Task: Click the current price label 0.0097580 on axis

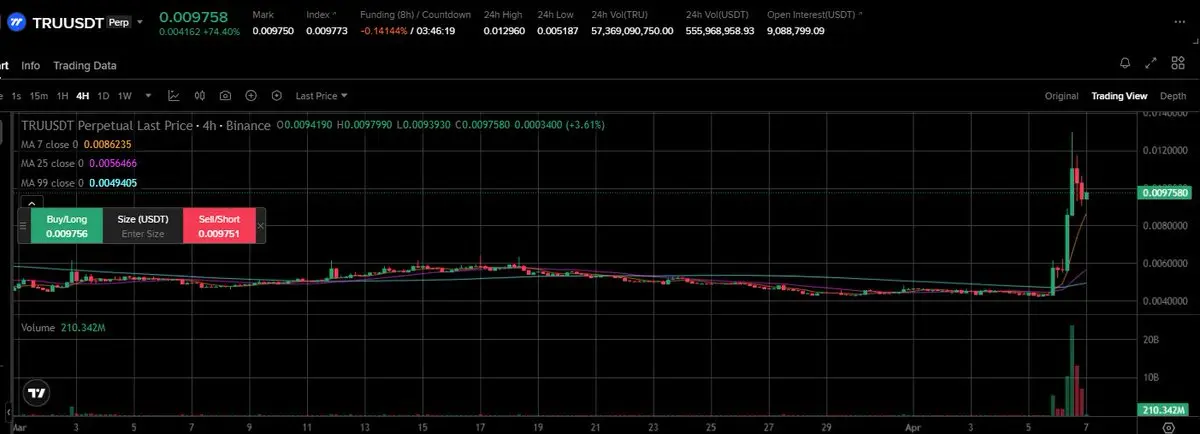Action: point(1166,193)
